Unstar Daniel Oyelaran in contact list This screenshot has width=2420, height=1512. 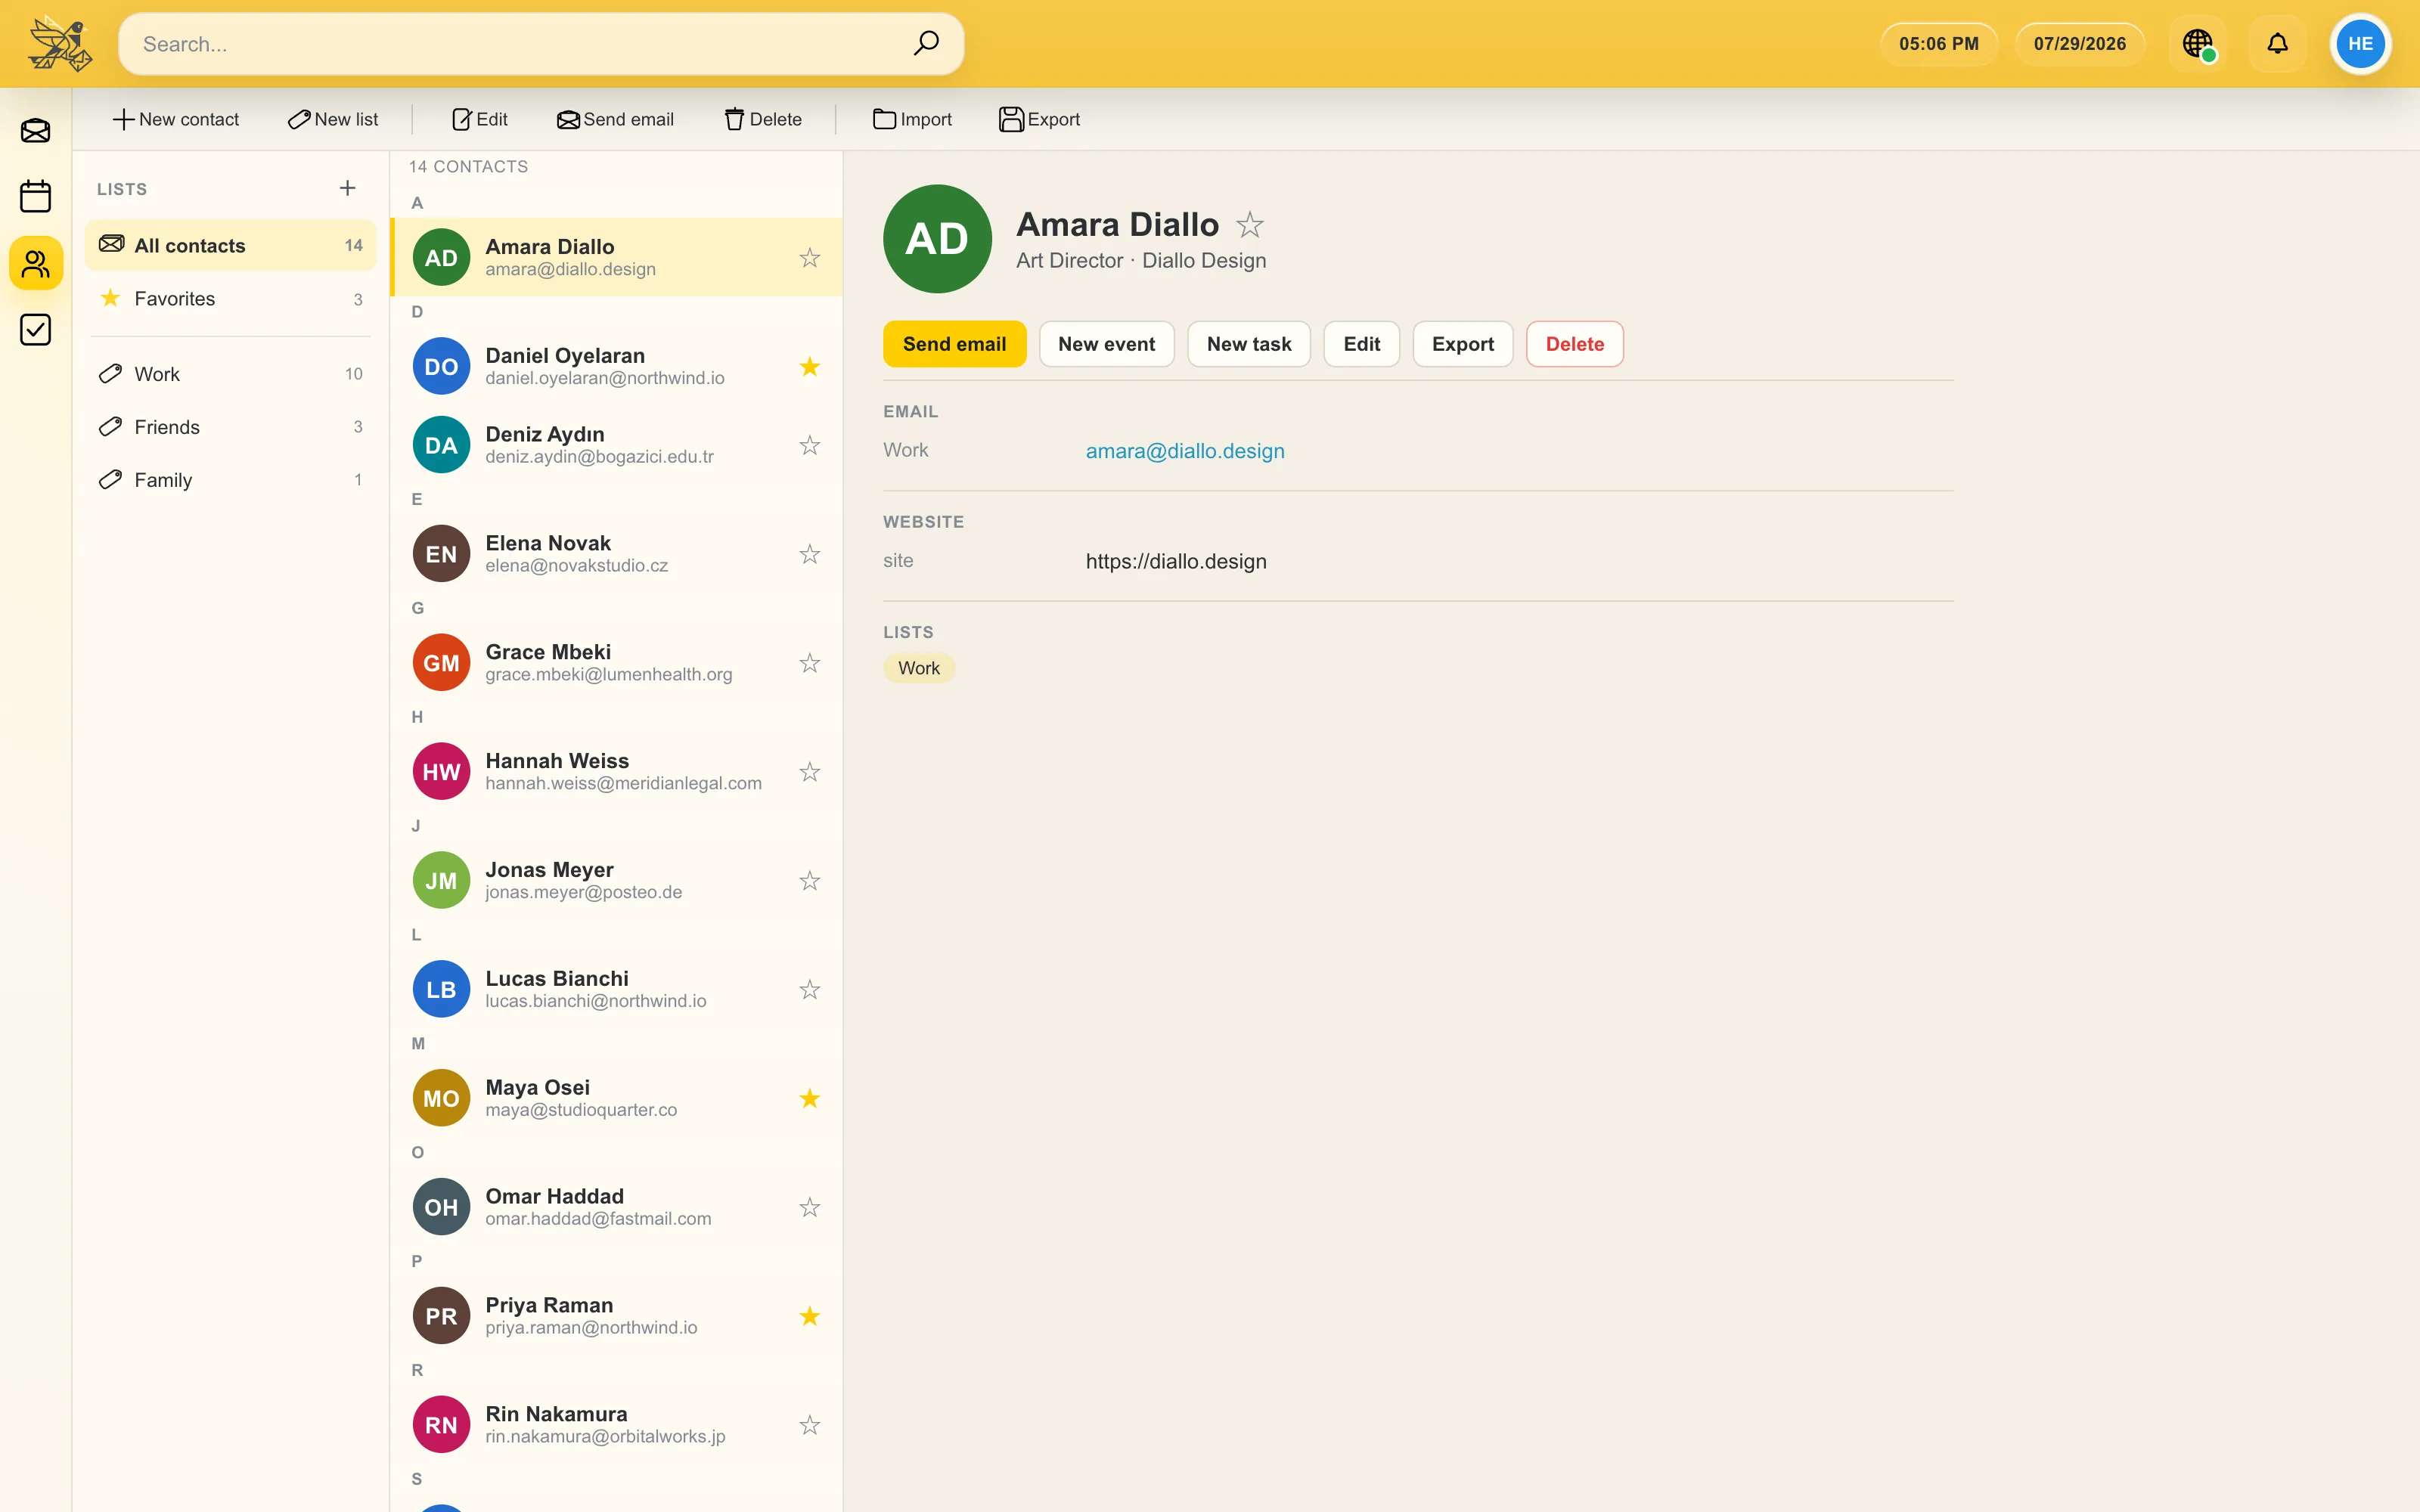(x=810, y=367)
